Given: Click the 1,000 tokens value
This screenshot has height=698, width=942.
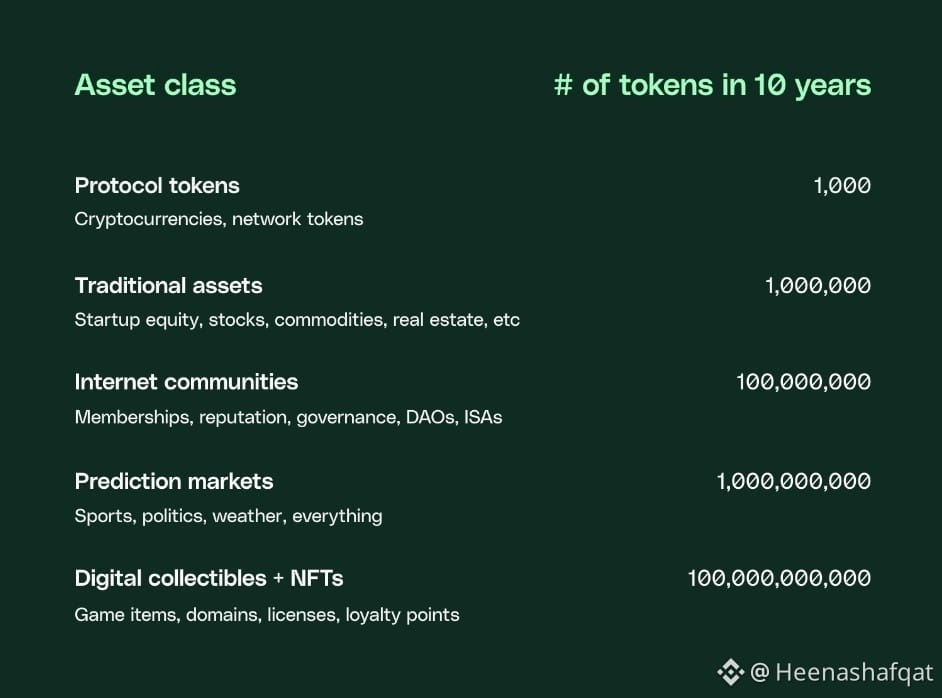Looking at the screenshot, I should pyautogui.click(x=842, y=186).
